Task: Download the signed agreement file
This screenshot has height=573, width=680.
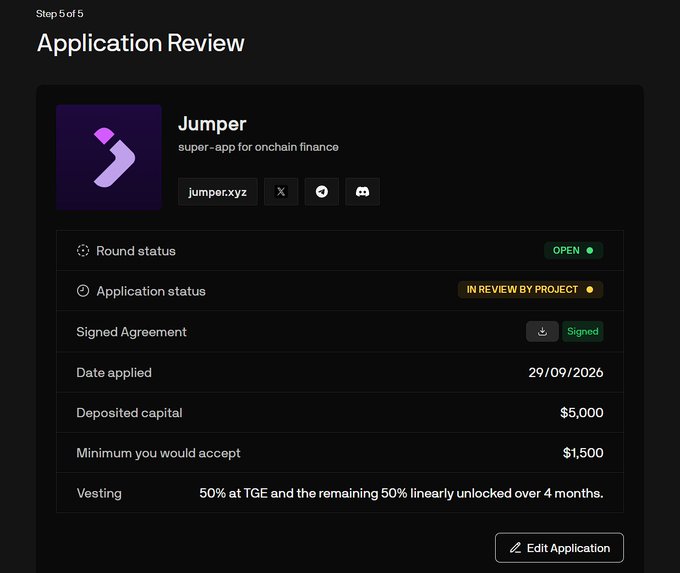Action: pyautogui.click(x=542, y=331)
